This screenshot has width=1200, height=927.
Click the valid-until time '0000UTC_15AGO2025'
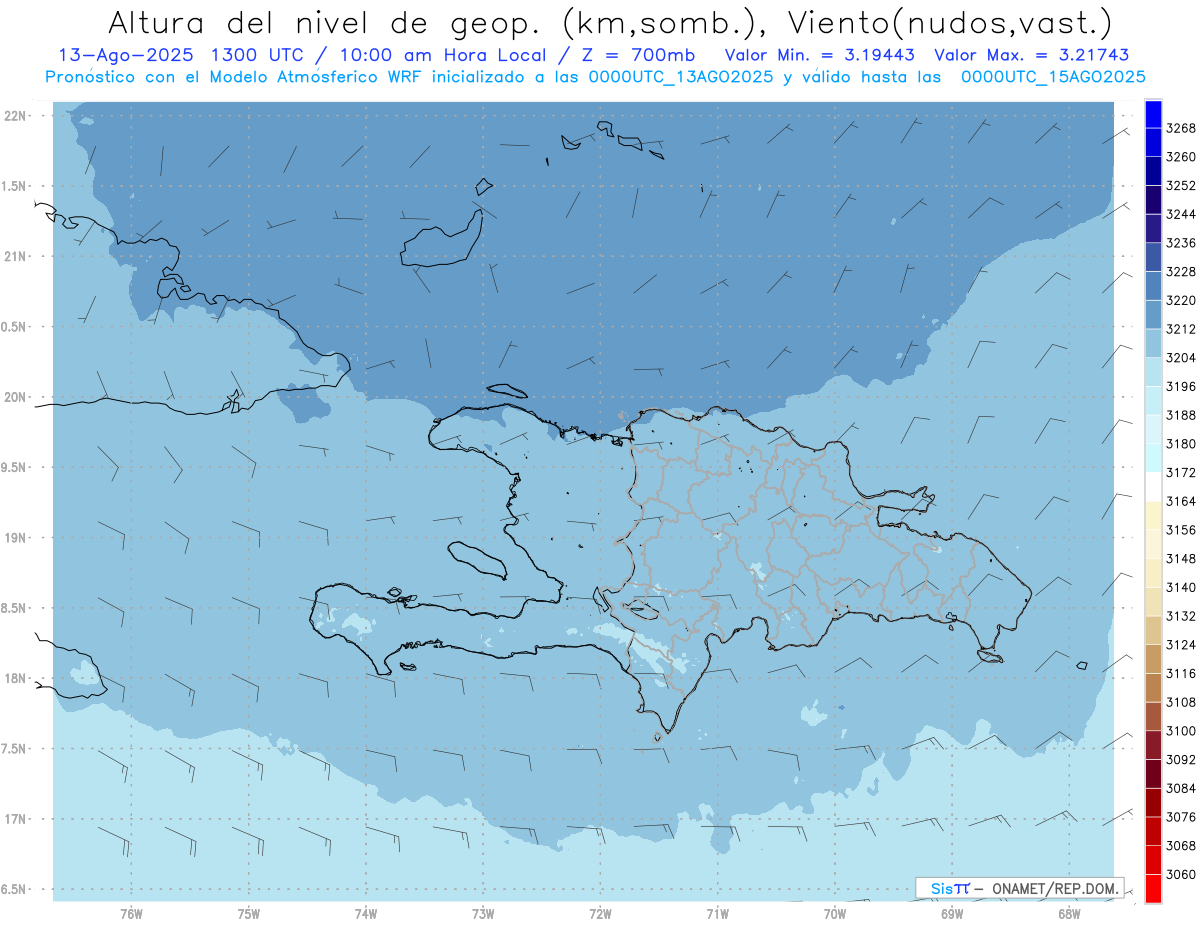coord(1053,77)
